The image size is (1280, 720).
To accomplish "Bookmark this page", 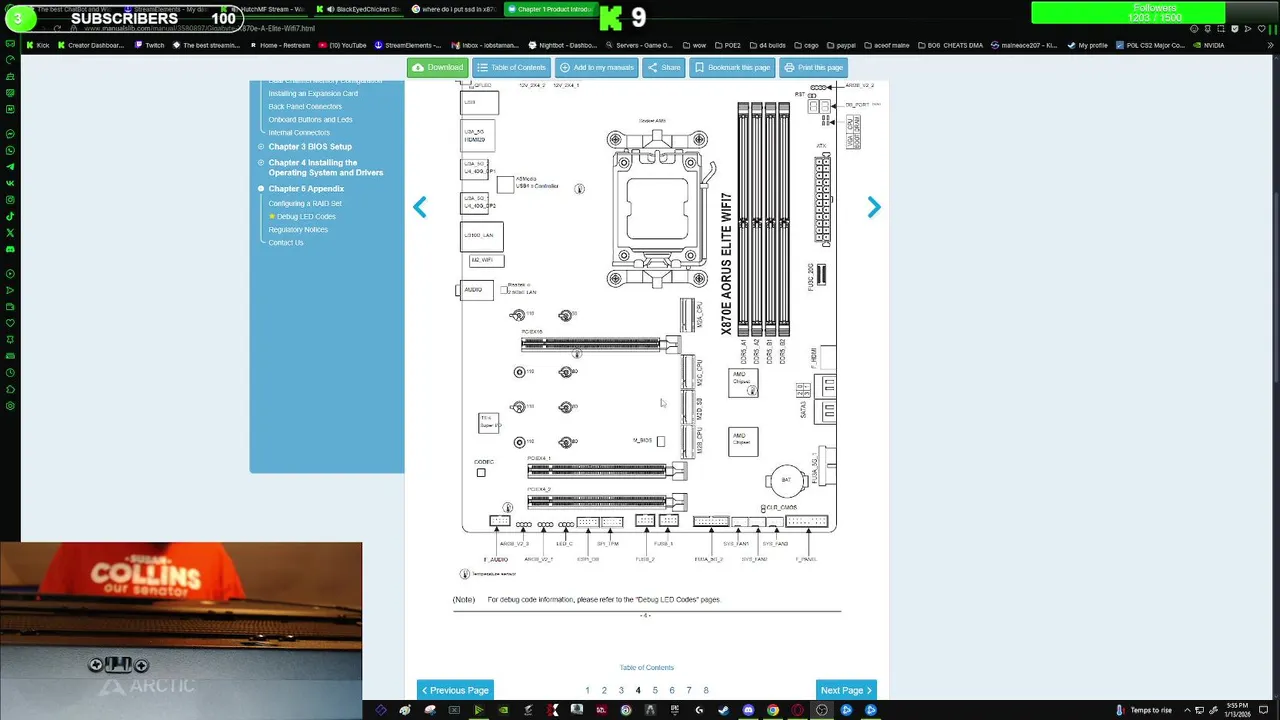I will (732, 67).
